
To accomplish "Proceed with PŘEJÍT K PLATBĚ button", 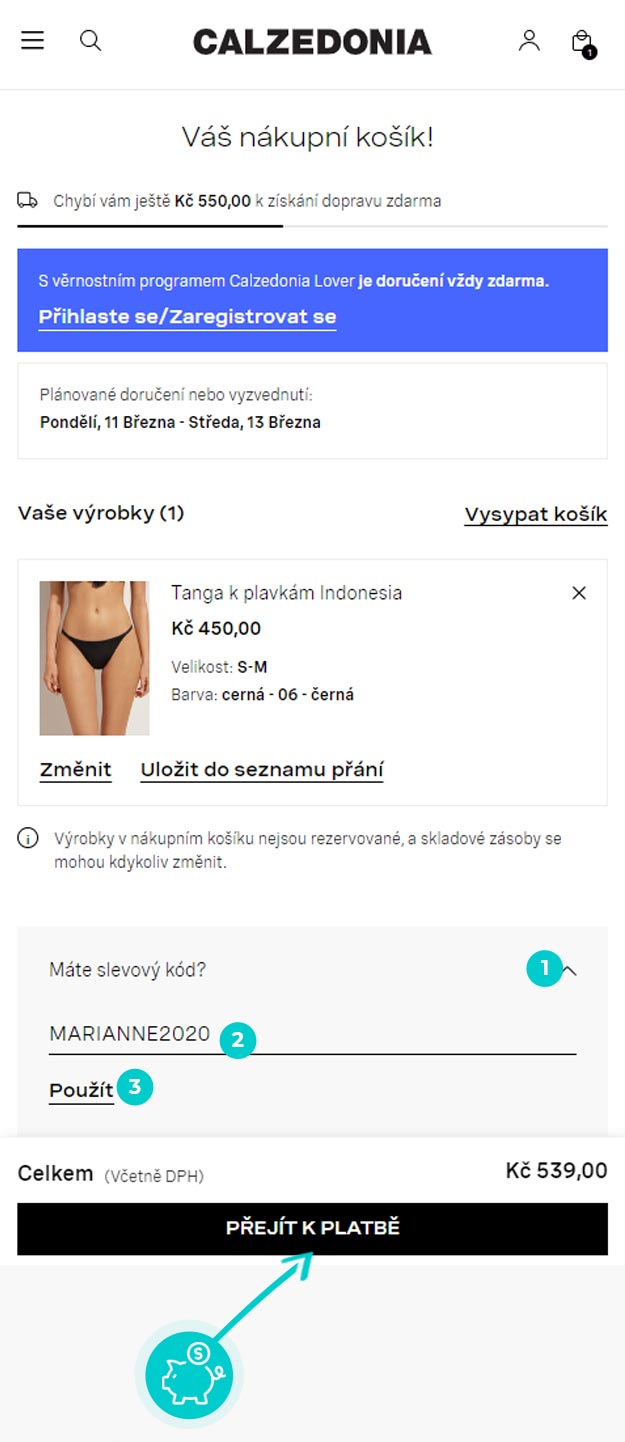I will [312, 1228].
